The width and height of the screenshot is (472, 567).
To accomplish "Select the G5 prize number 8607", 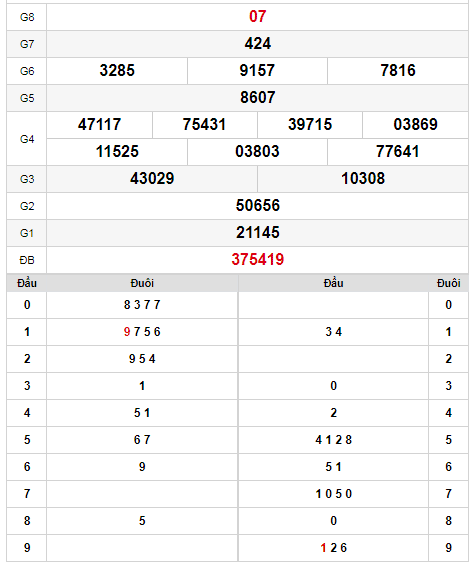I will tap(258, 98).
